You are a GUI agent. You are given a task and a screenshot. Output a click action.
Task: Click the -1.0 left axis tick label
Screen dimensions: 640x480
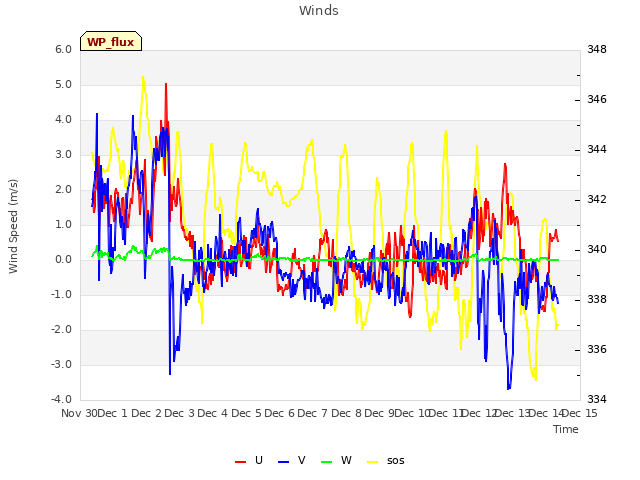coord(61,294)
